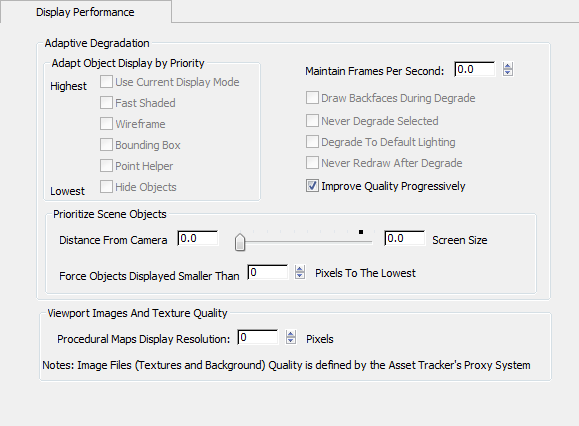Click the Procedural Maps Display Resolution field

coord(257,337)
